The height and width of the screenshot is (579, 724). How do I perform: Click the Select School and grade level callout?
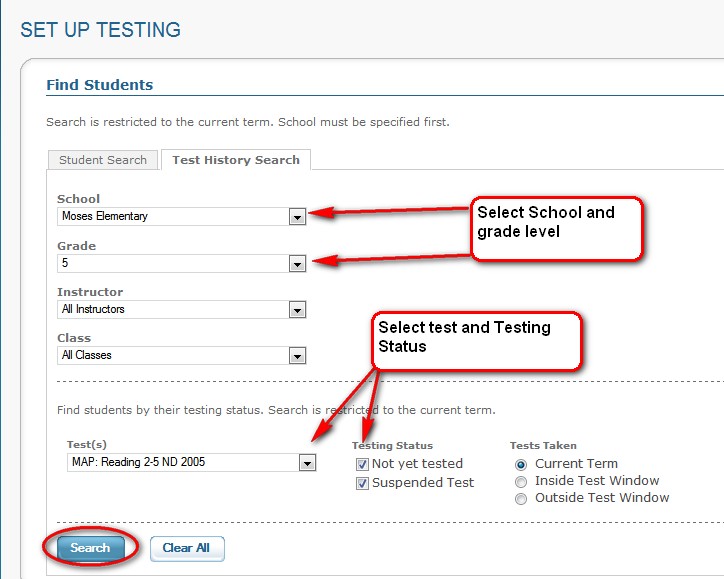tap(555, 228)
